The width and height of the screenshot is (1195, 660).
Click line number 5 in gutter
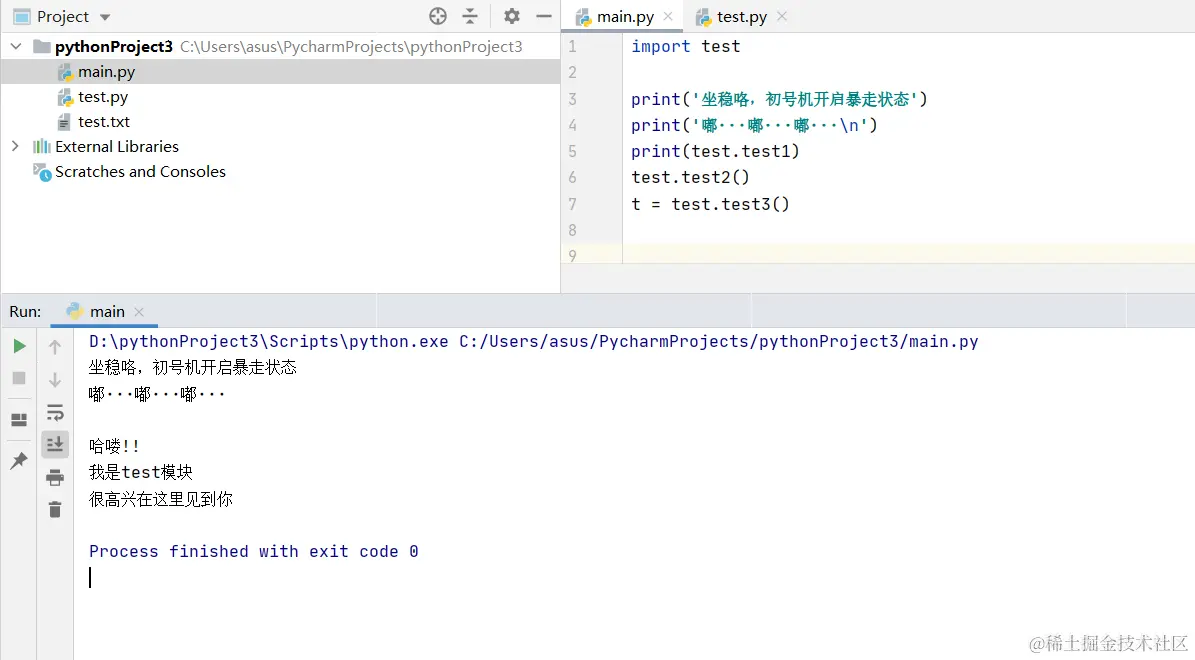coord(572,151)
